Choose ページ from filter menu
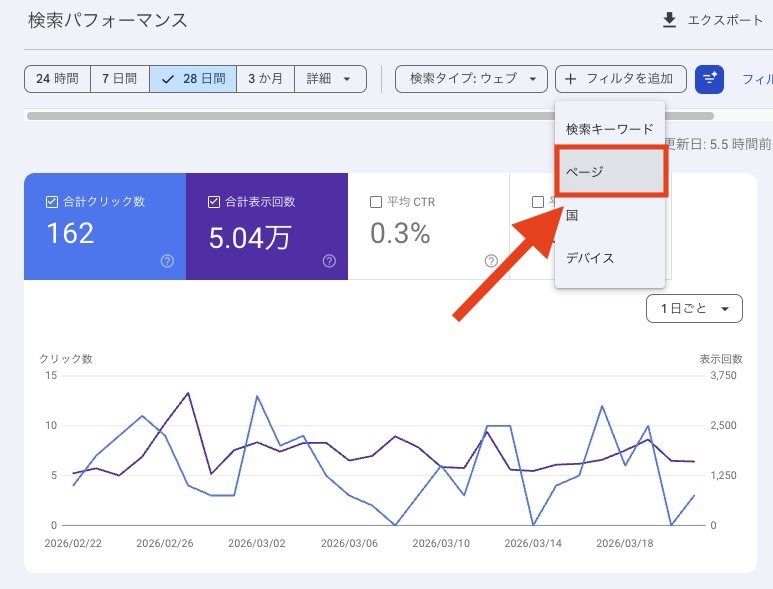The height and width of the screenshot is (589, 773). tap(610, 172)
